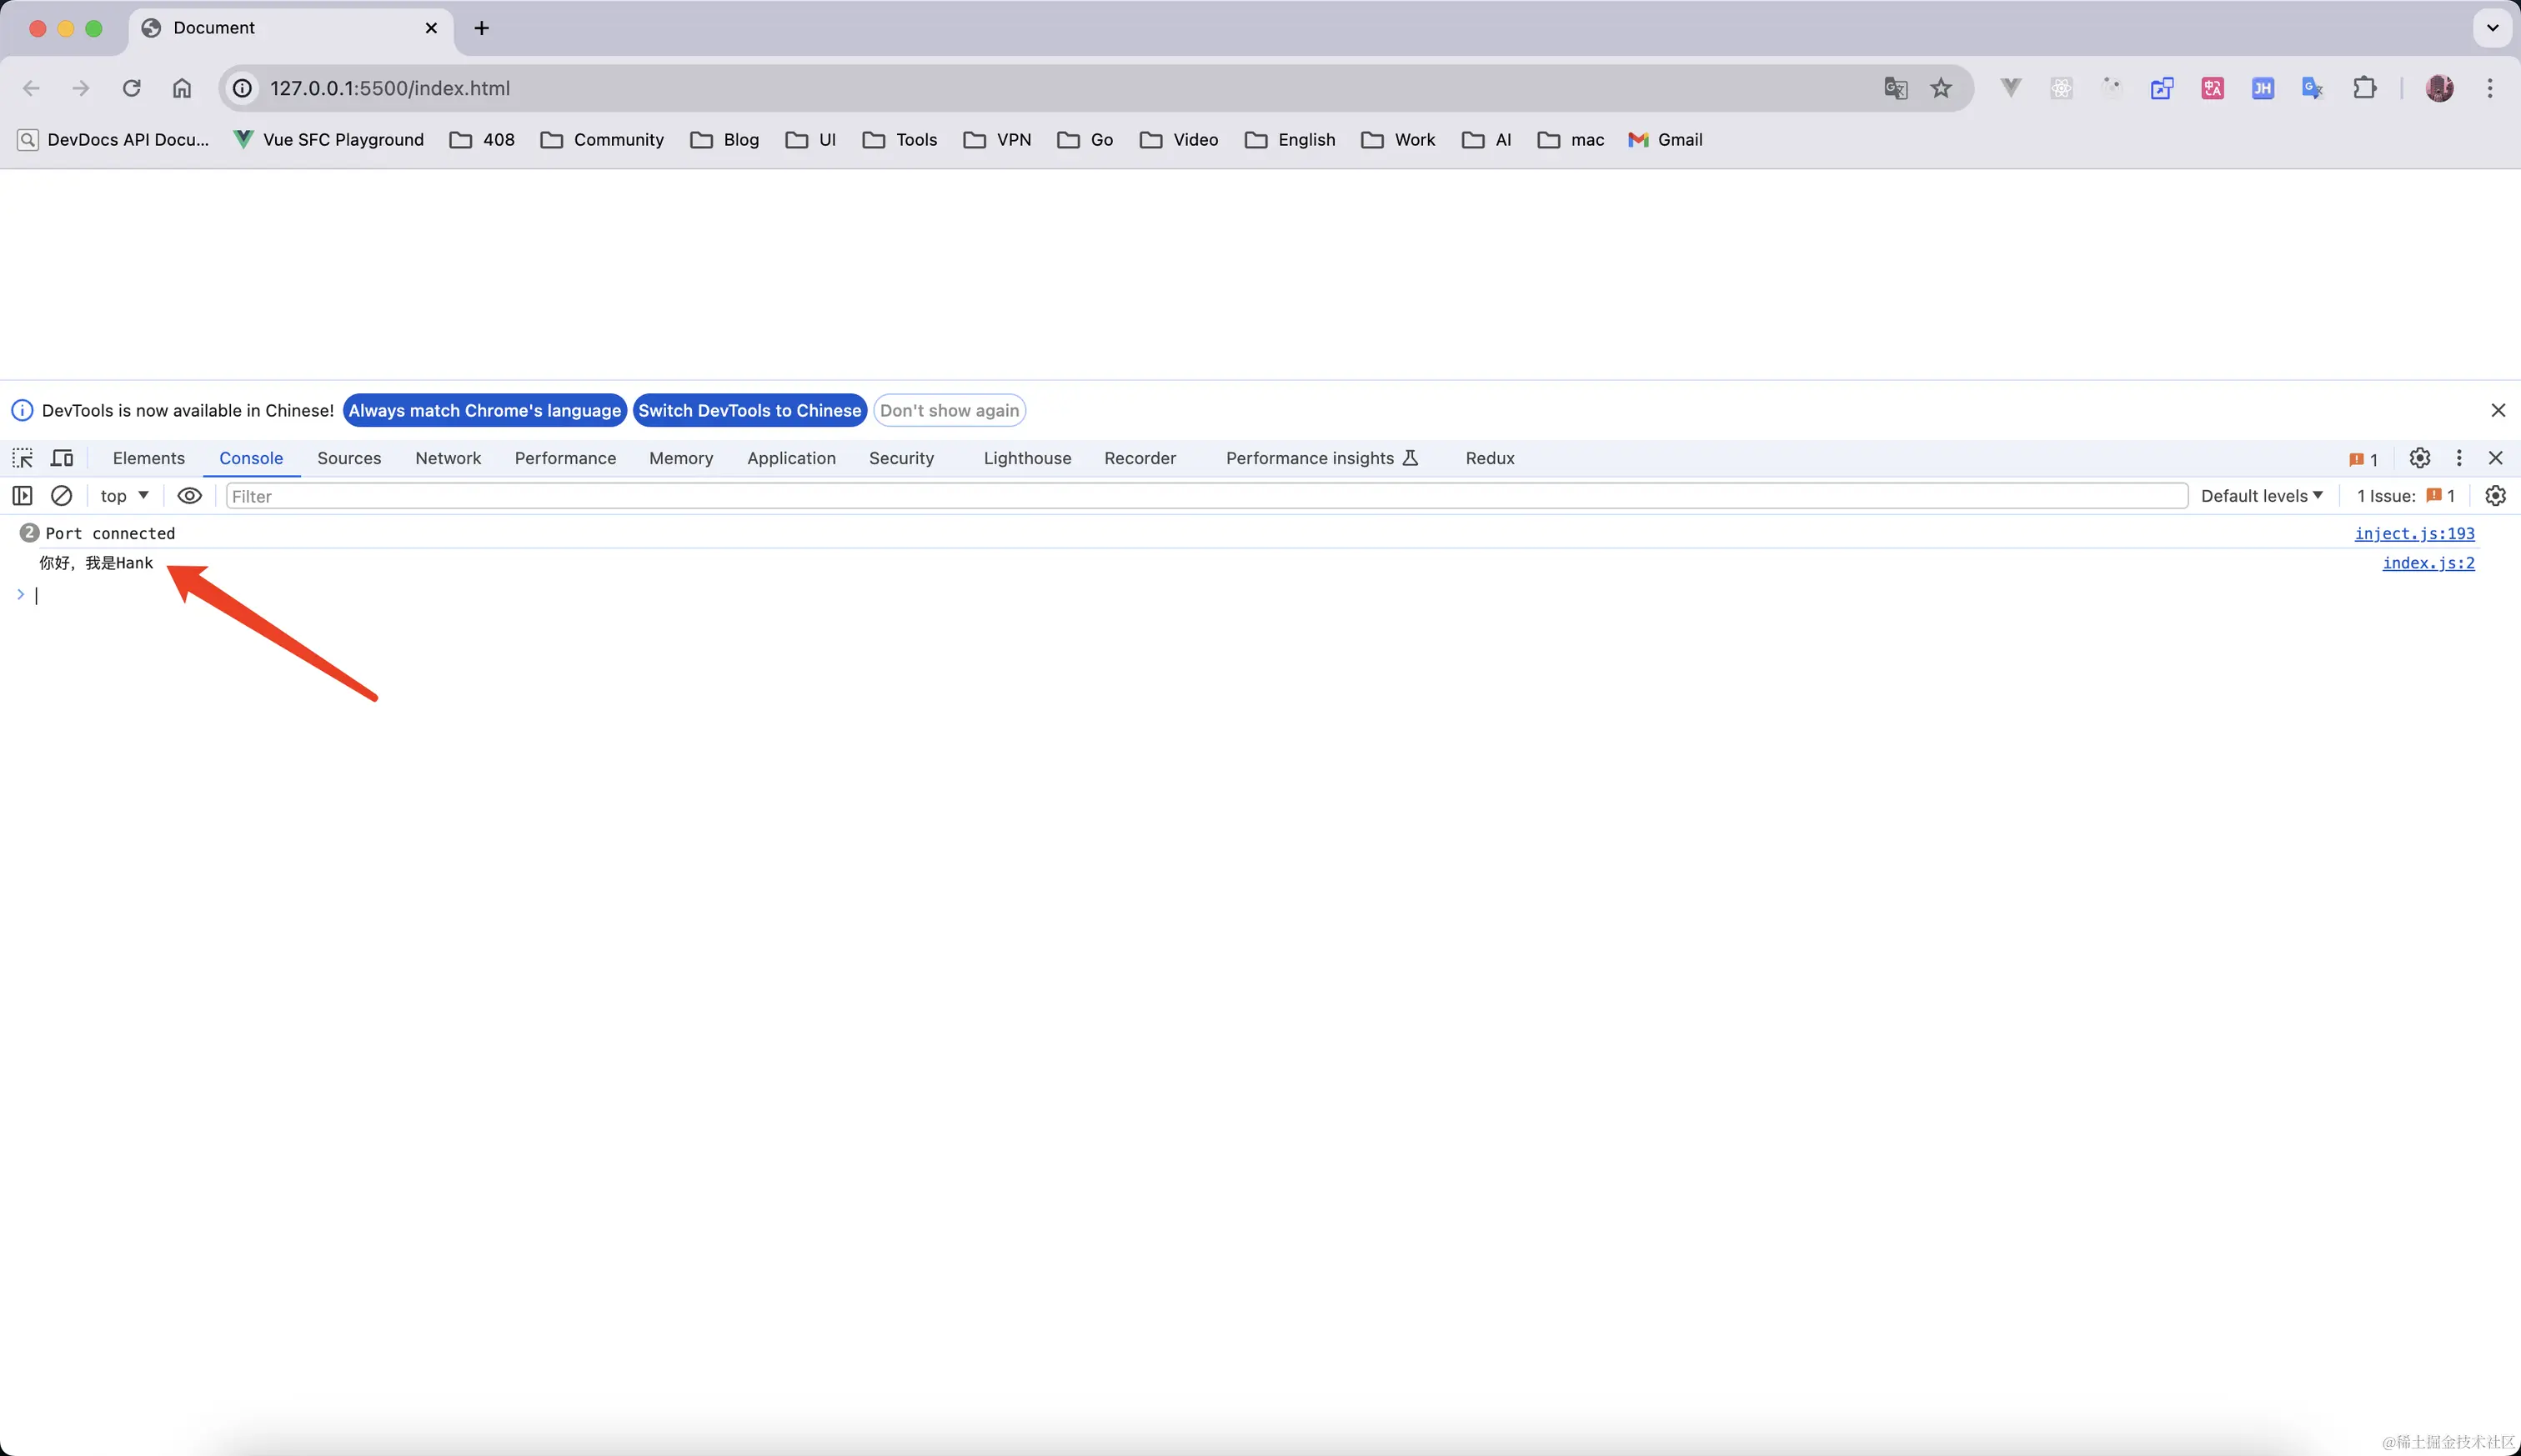The height and width of the screenshot is (1456, 2521).
Task: Clear the console with the ban icon
Action: 61,496
